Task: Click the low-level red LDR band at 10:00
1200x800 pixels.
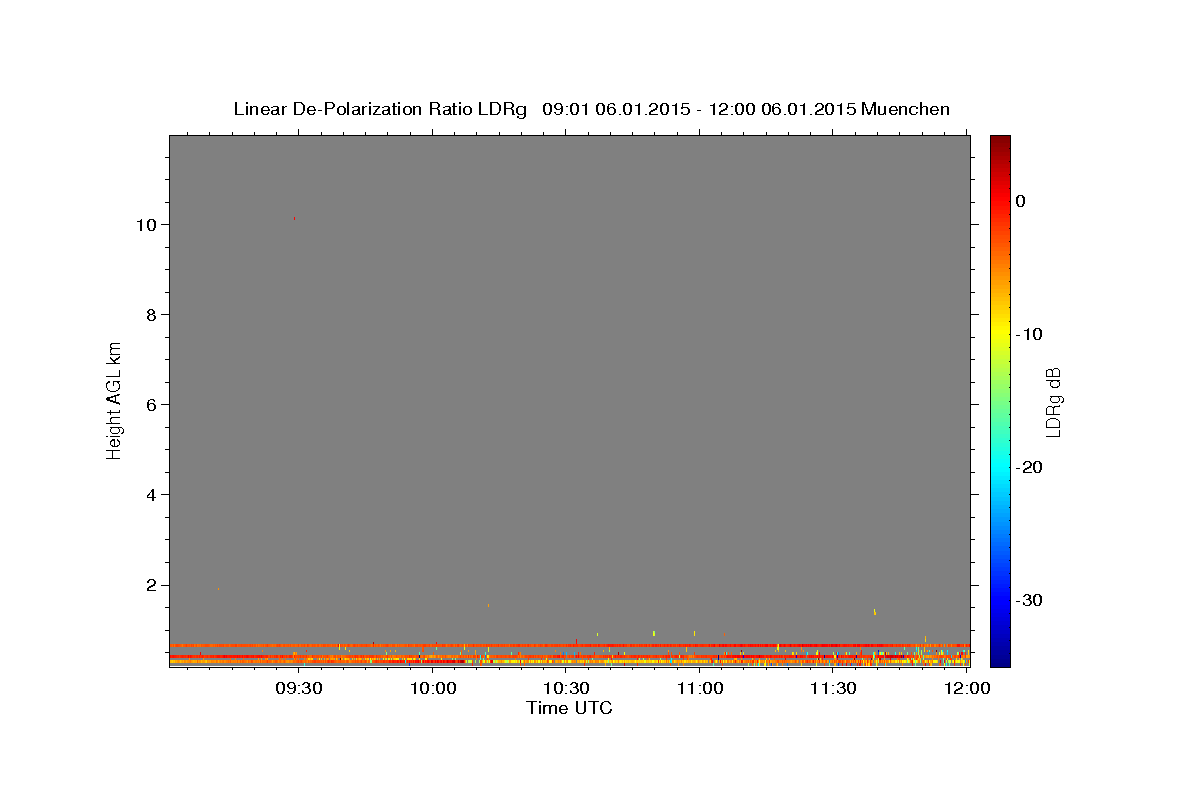Action: click(433, 661)
